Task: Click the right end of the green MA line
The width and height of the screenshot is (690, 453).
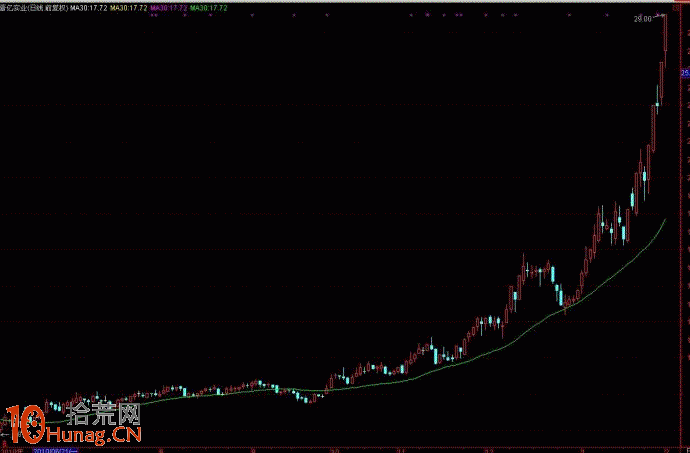Action: pyautogui.click(x=665, y=219)
